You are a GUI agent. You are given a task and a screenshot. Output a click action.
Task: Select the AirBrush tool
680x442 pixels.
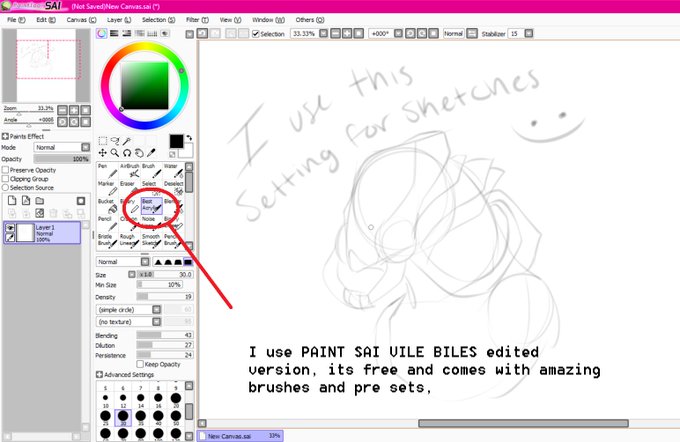click(x=130, y=171)
